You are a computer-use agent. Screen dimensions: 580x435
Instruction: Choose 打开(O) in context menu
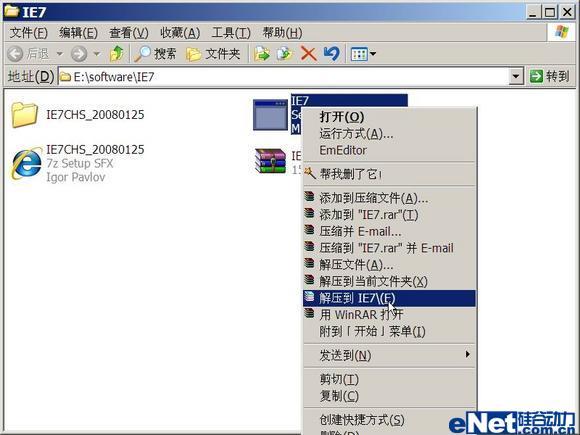(x=389, y=117)
